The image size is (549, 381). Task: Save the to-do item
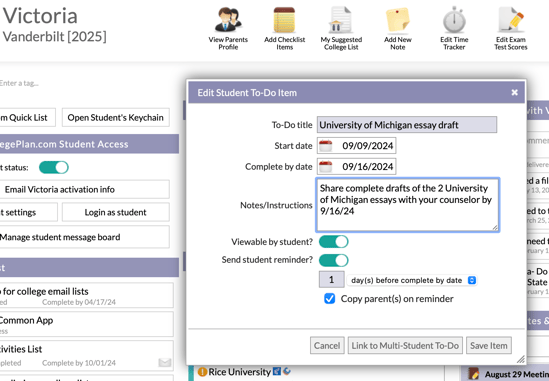[x=488, y=346]
